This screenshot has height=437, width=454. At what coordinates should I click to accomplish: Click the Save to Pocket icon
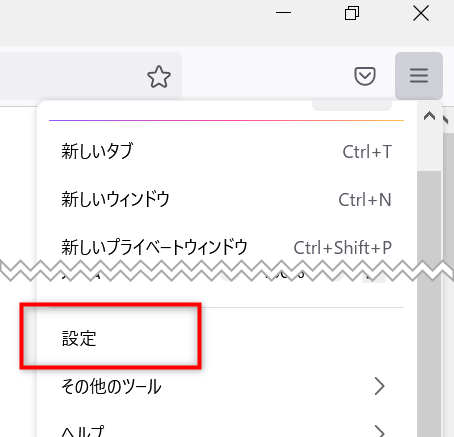[365, 76]
